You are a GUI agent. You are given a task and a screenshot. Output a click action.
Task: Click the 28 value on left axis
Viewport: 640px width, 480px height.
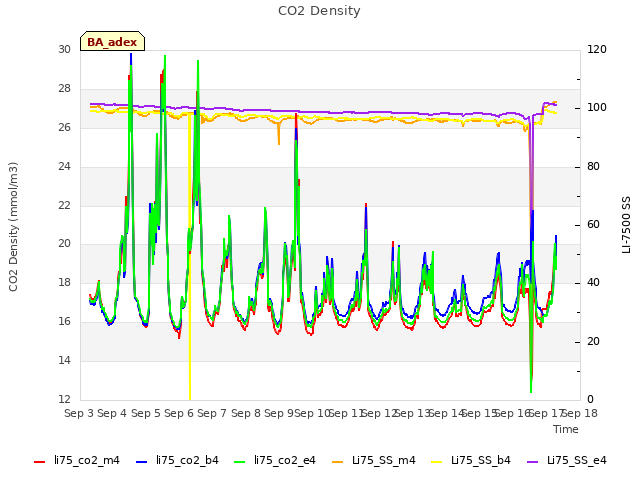click(x=64, y=88)
